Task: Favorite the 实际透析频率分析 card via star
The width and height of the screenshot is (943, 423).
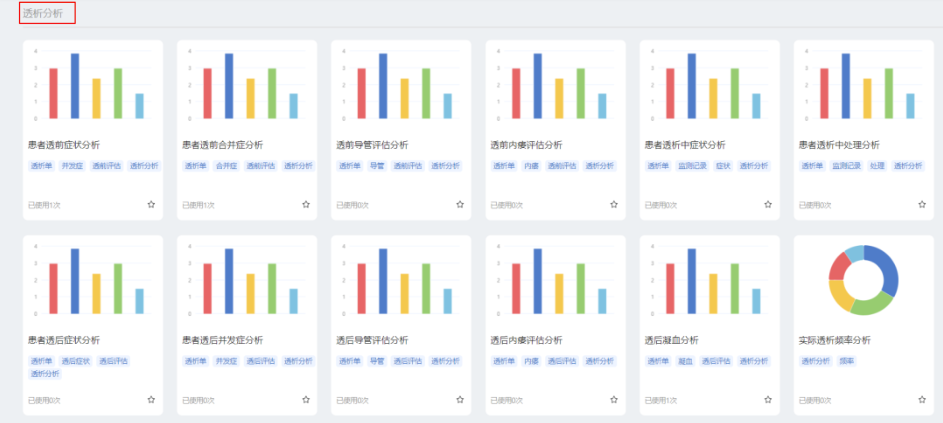Action: coord(922,399)
